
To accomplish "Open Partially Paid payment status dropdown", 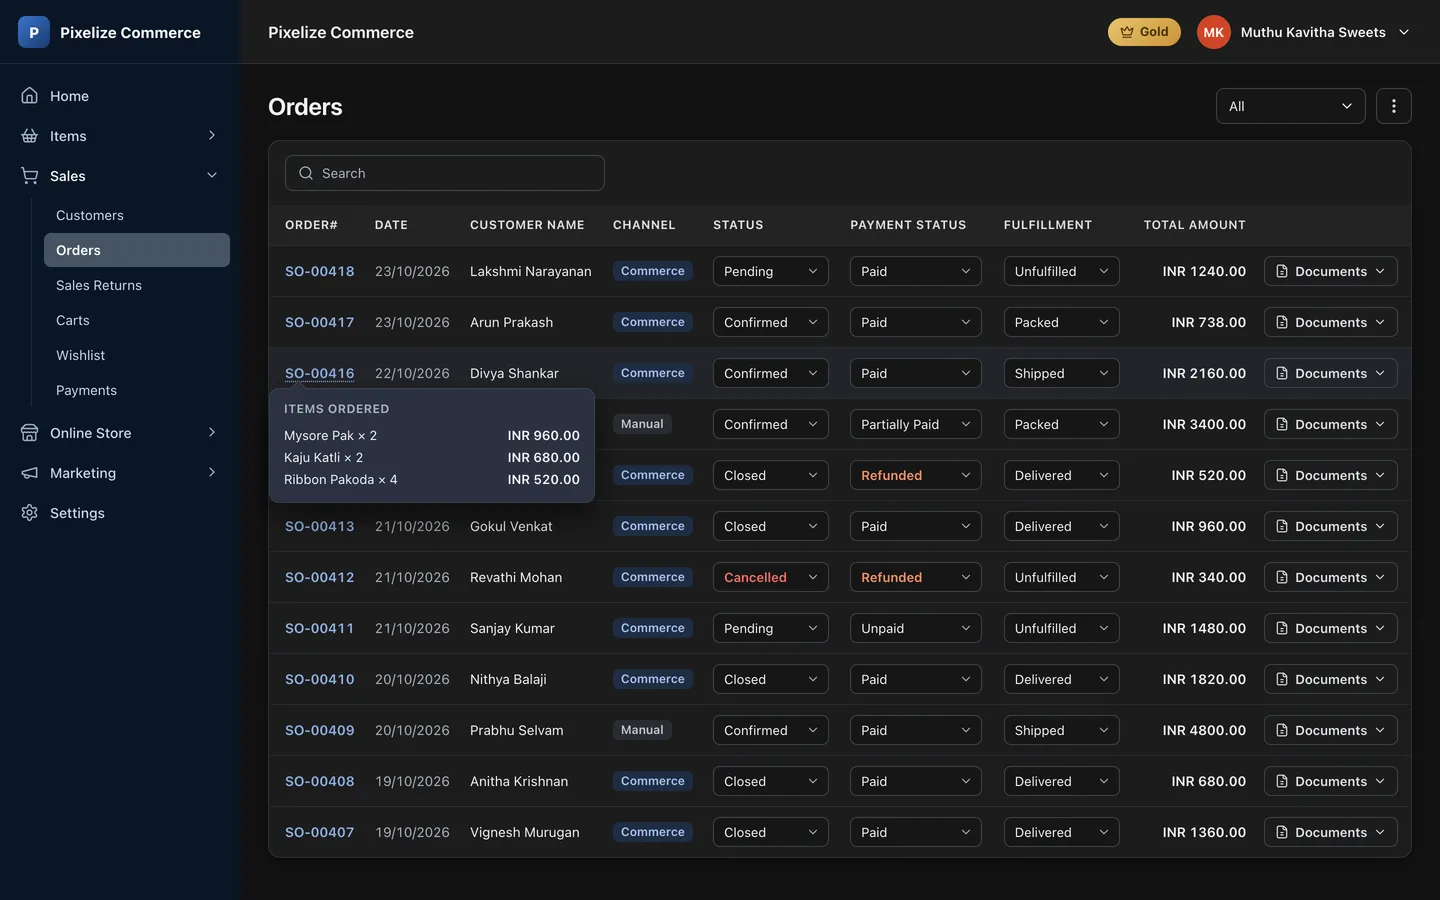I will click(915, 424).
